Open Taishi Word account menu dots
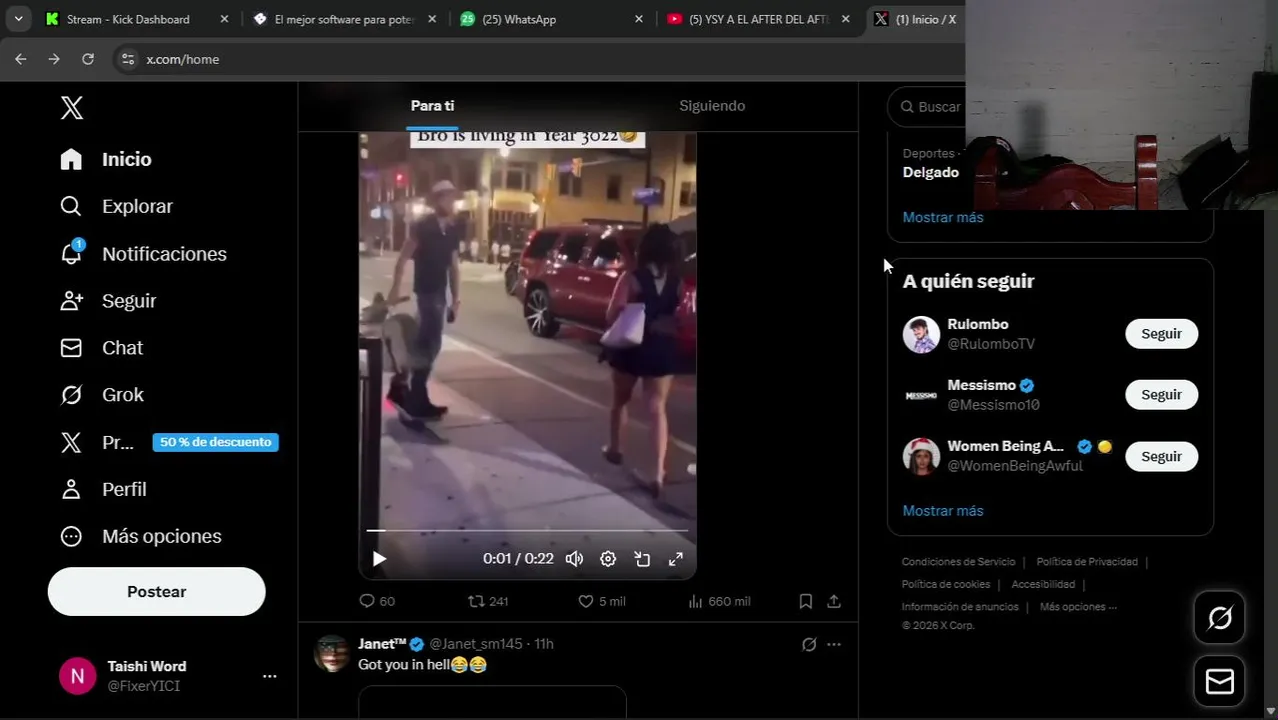The width and height of the screenshot is (1278, 720). pos(269,676)
